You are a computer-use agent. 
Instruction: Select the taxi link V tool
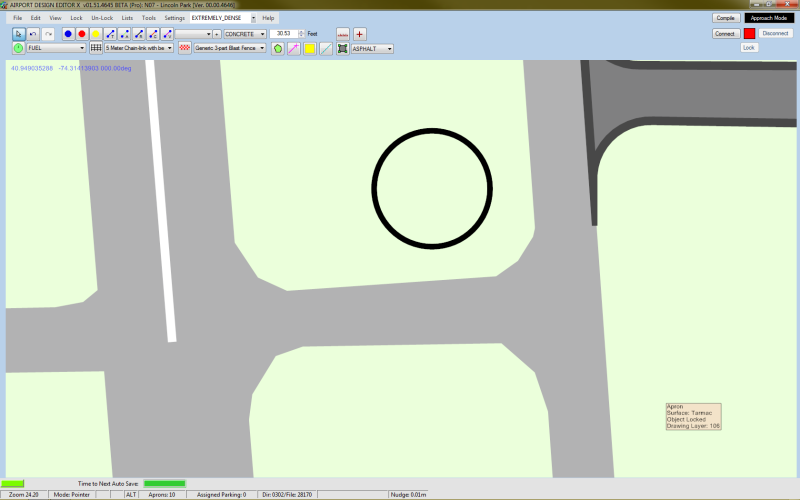[x=167, y=34]
